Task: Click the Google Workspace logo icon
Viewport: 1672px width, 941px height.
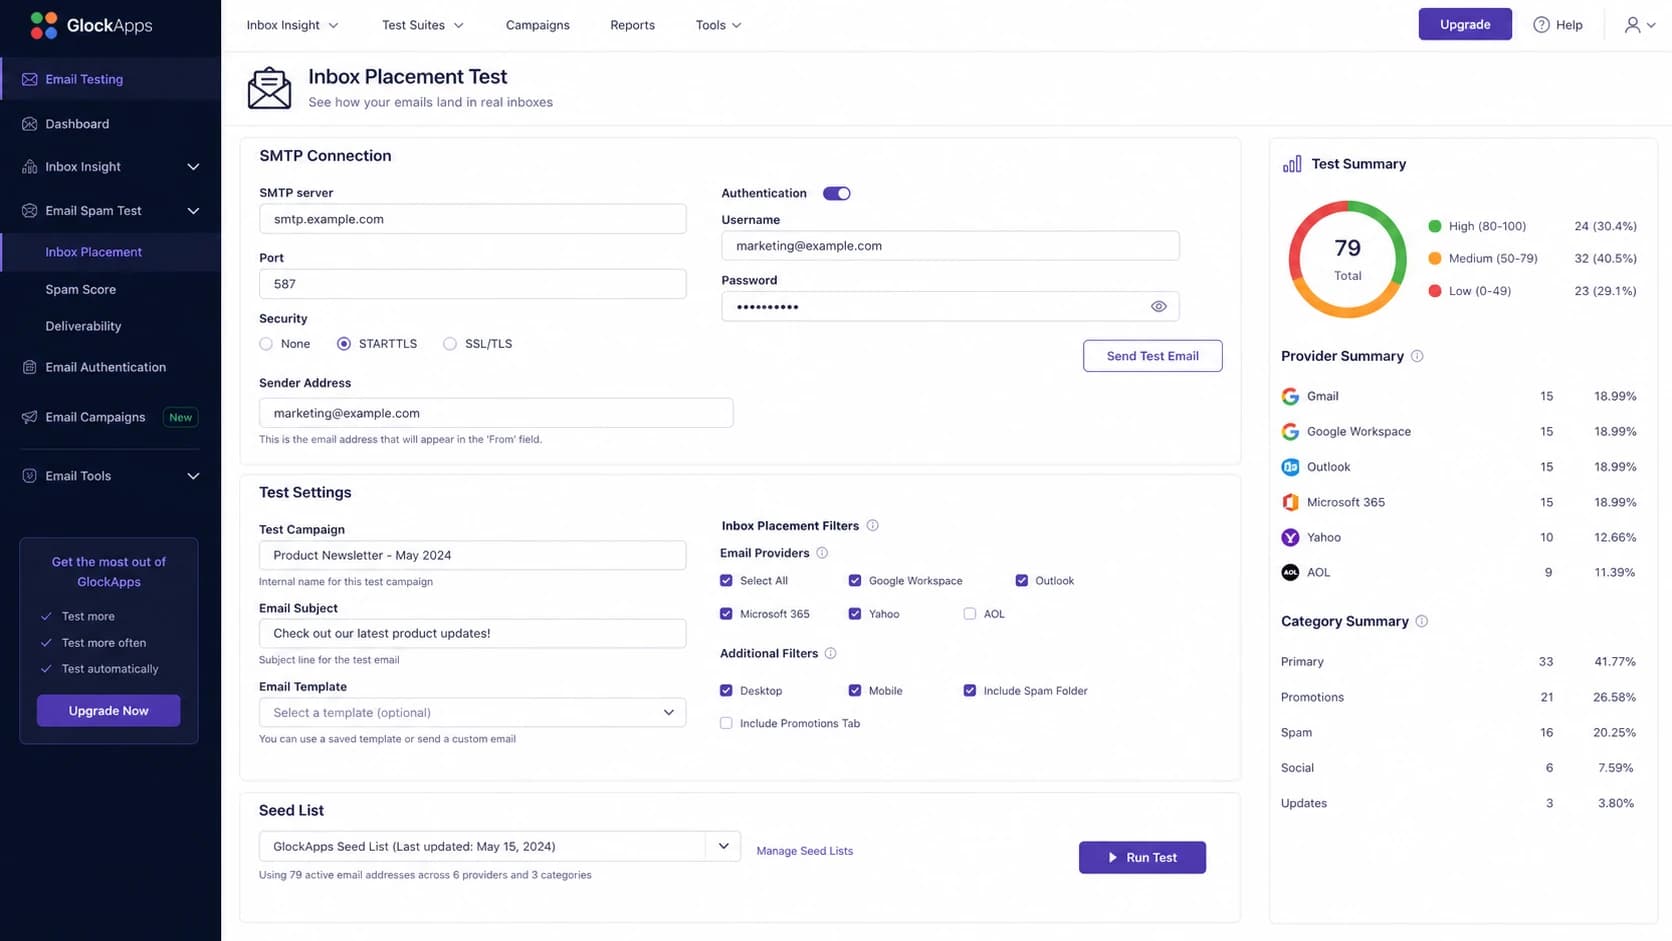Action: pos(1290,432)
